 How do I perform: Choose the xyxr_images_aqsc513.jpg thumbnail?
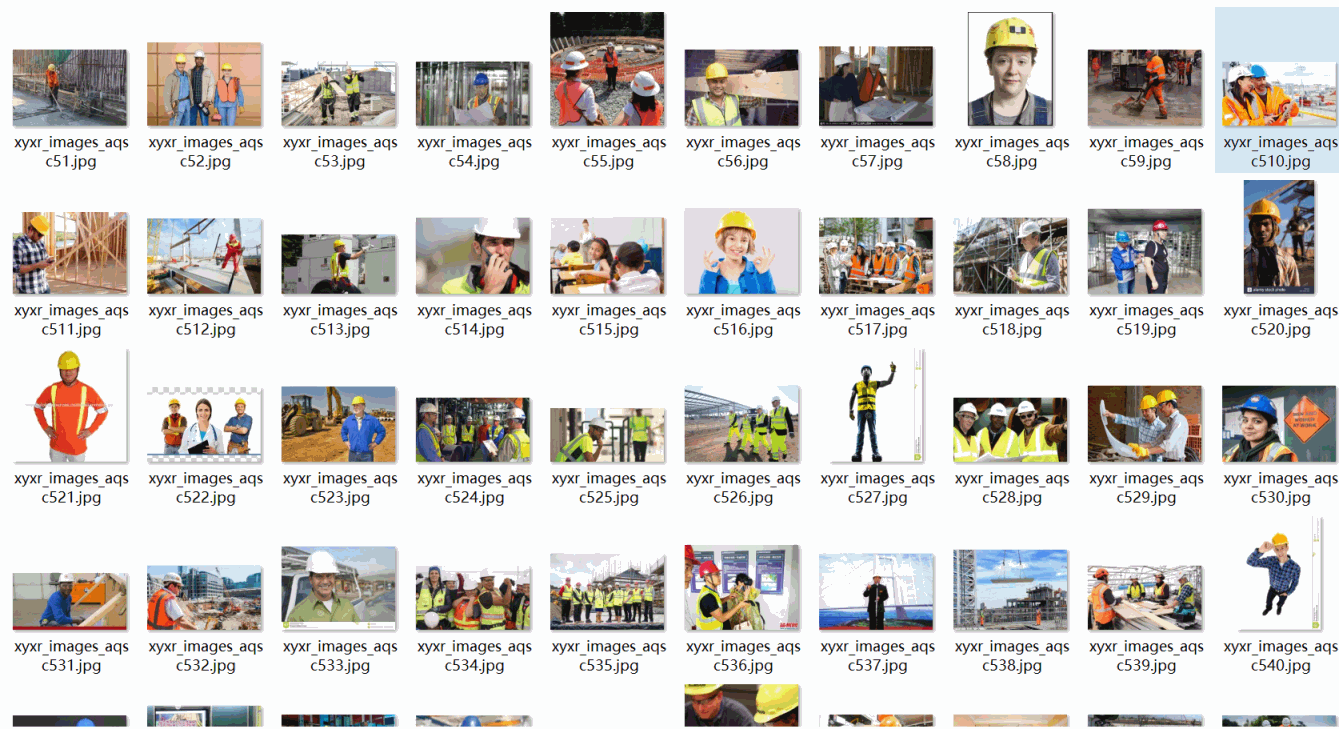click(x=339, y=264)
